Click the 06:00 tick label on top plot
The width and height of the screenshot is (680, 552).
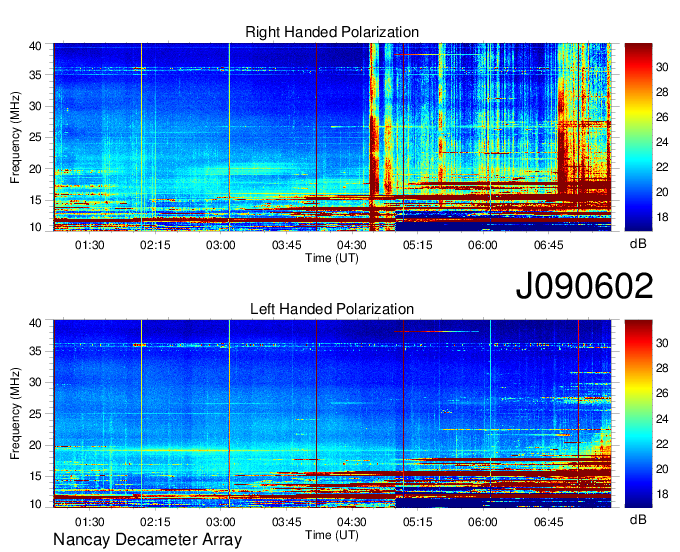pos(483,245)
